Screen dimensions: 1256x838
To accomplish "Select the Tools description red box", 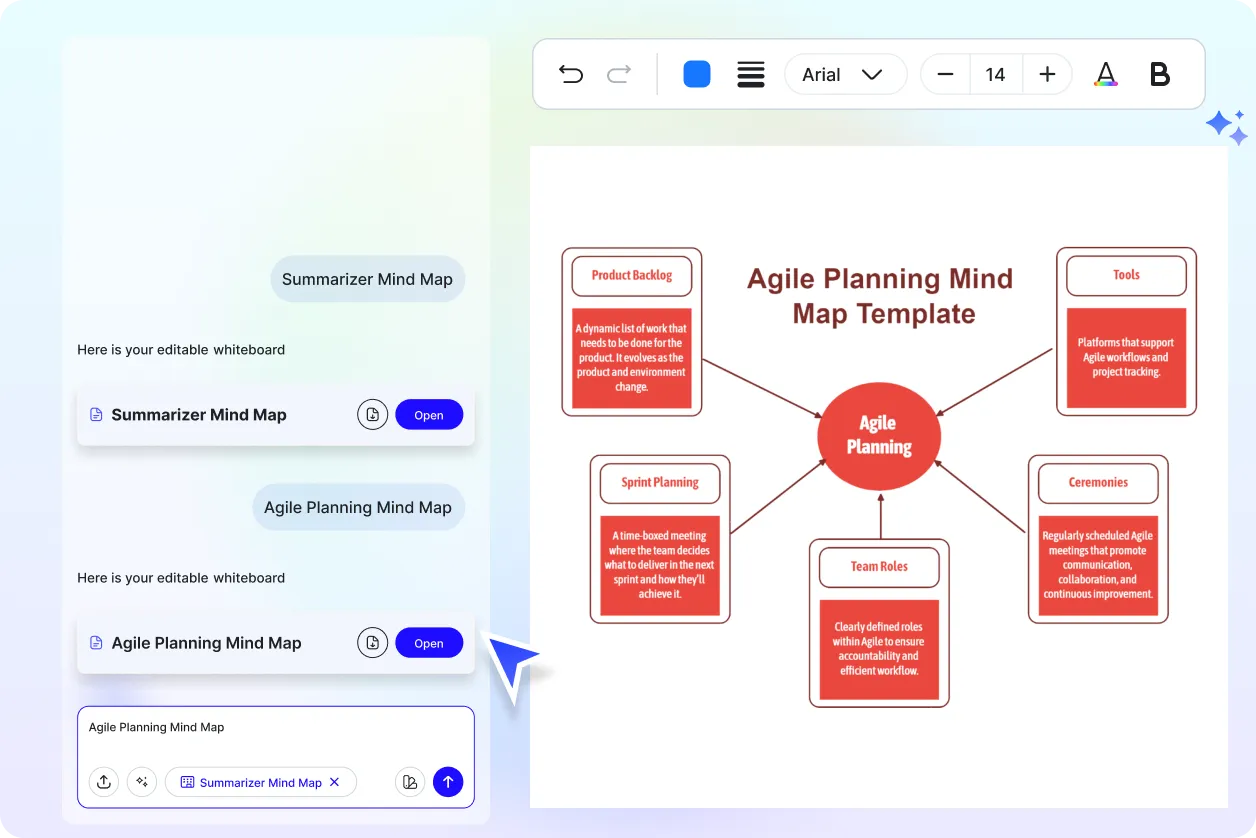I will pyautogui.click(x=1127, y=358).
